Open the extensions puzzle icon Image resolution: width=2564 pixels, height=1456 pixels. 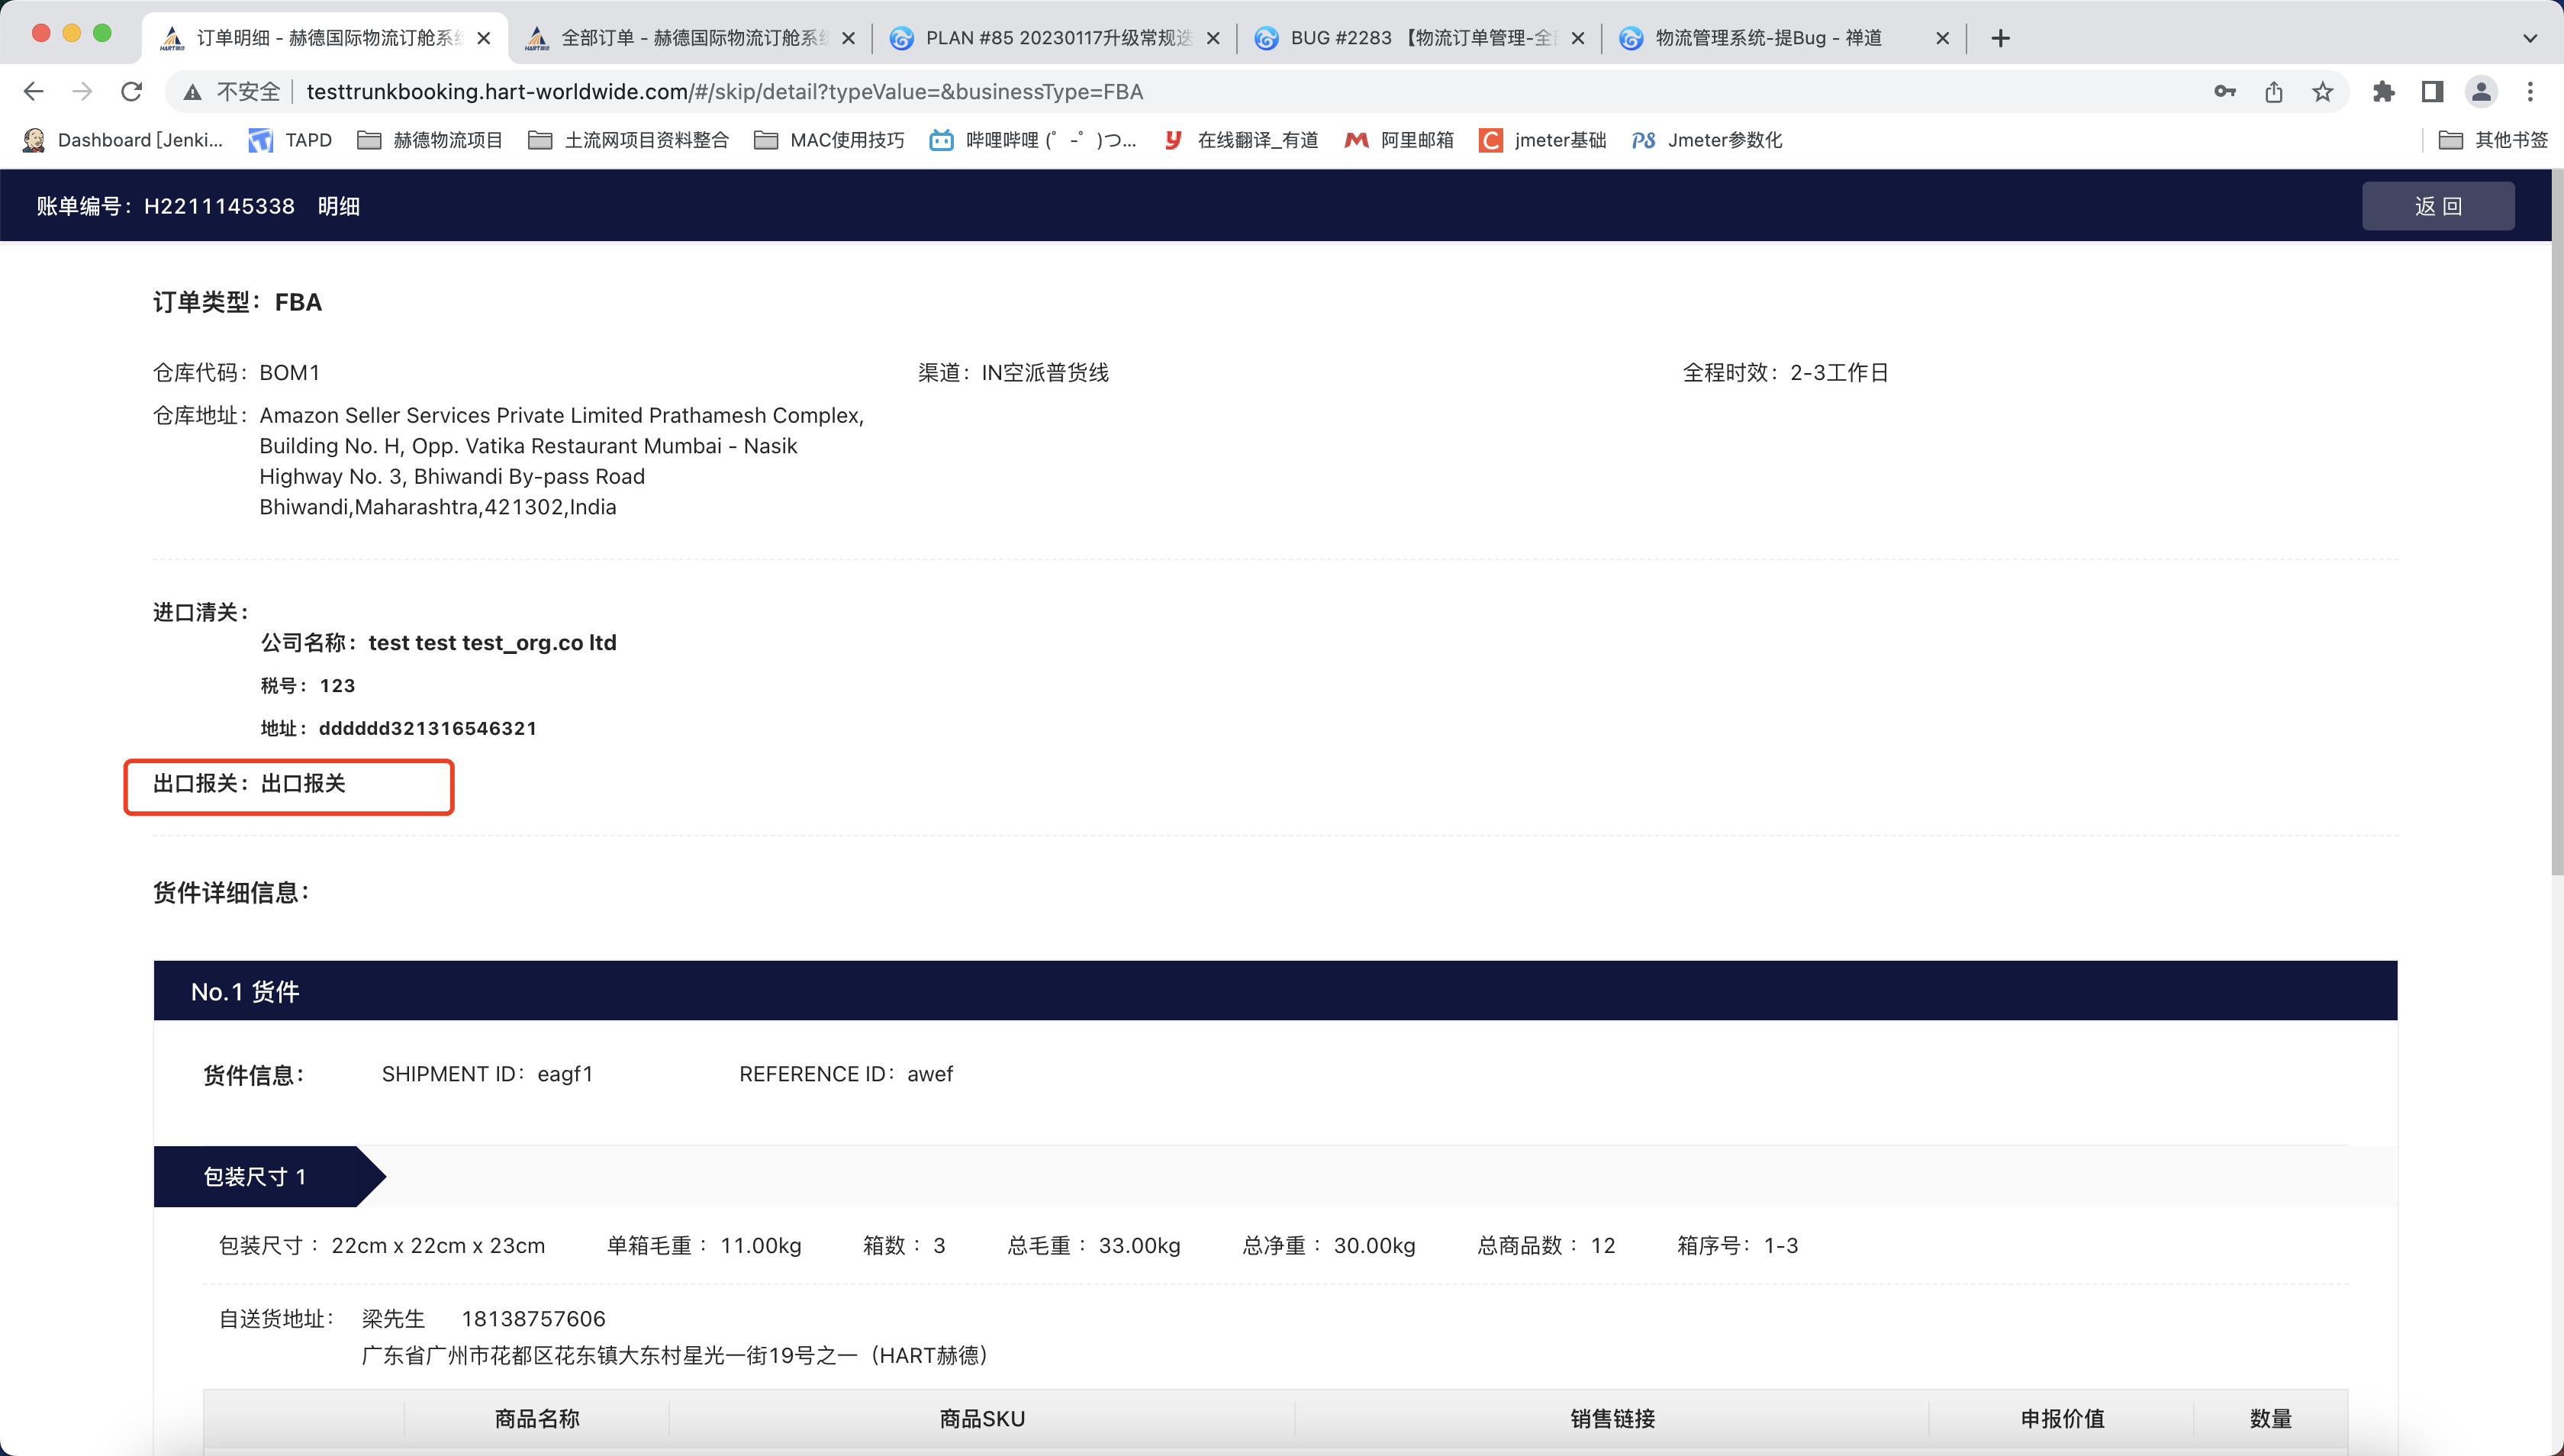[x=2383, y=92]
